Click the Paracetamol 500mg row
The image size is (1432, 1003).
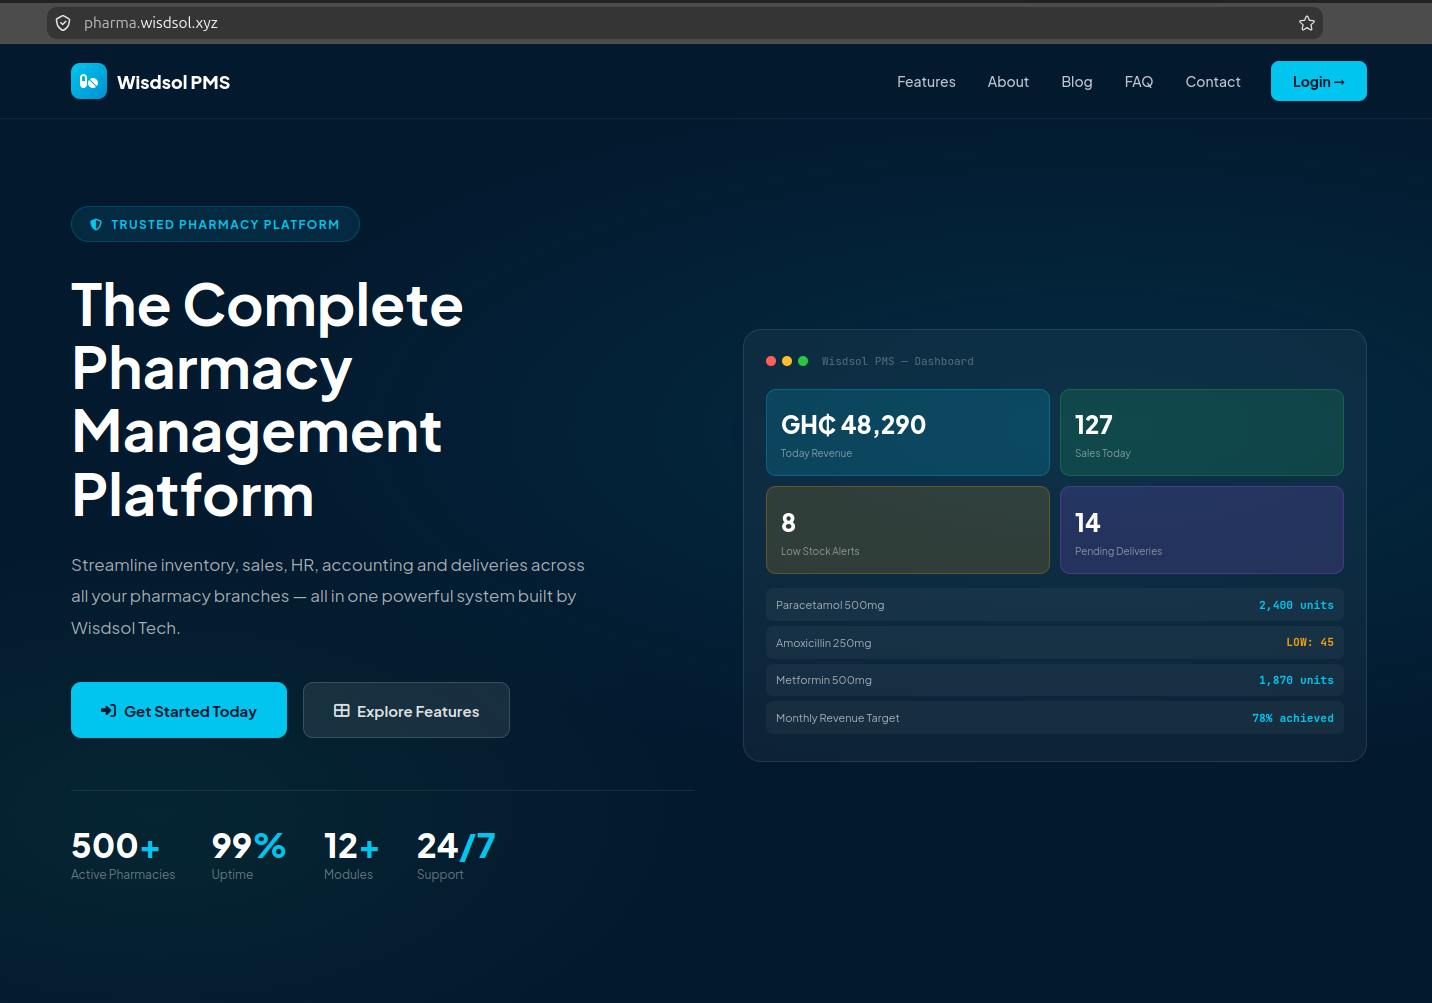pos(1055,605)
